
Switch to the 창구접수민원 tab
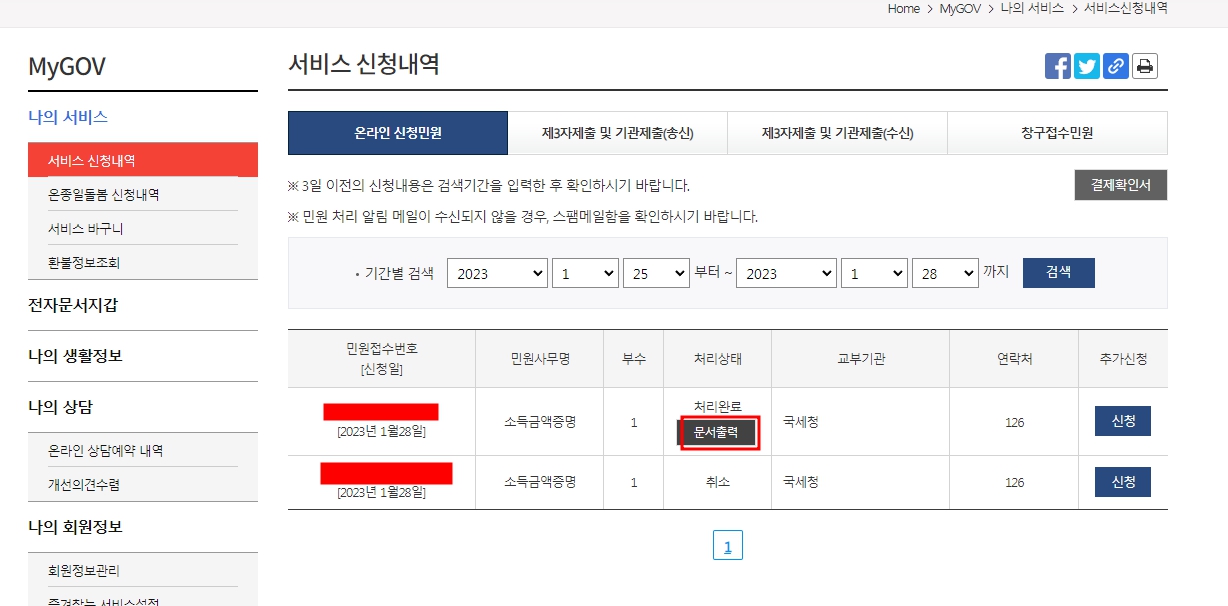1057,132
